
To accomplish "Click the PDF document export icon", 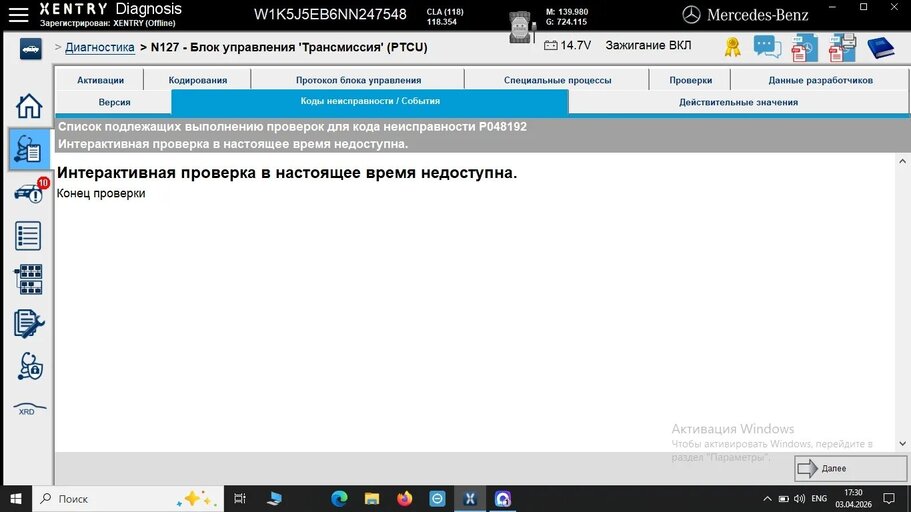I will [x=804, y=48].
